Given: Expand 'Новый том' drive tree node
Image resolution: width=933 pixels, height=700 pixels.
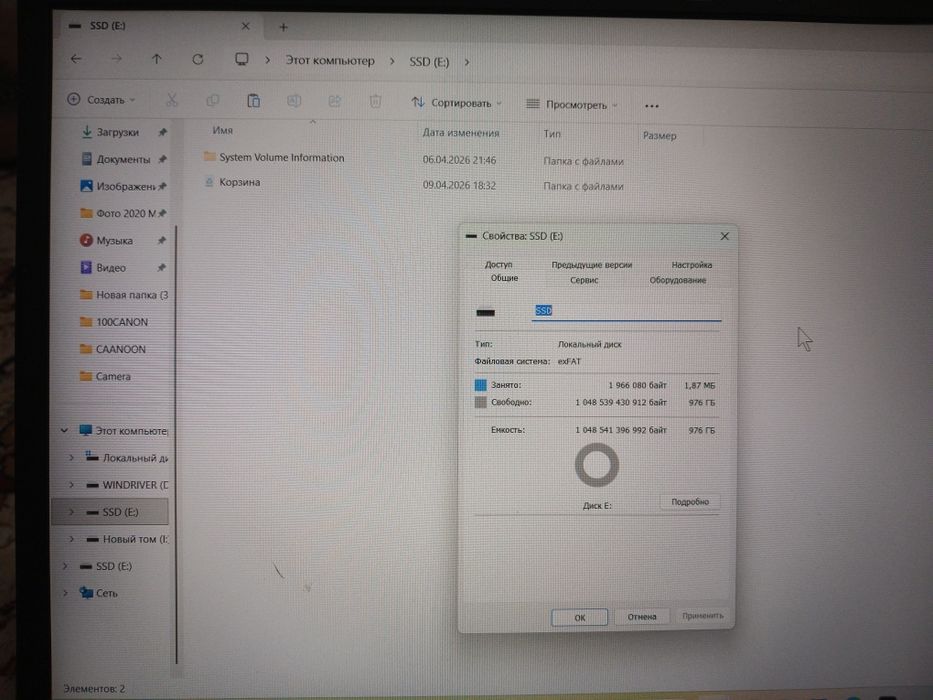Looking at the screenshot, I should pyautogui.click(x=71, y=539).
